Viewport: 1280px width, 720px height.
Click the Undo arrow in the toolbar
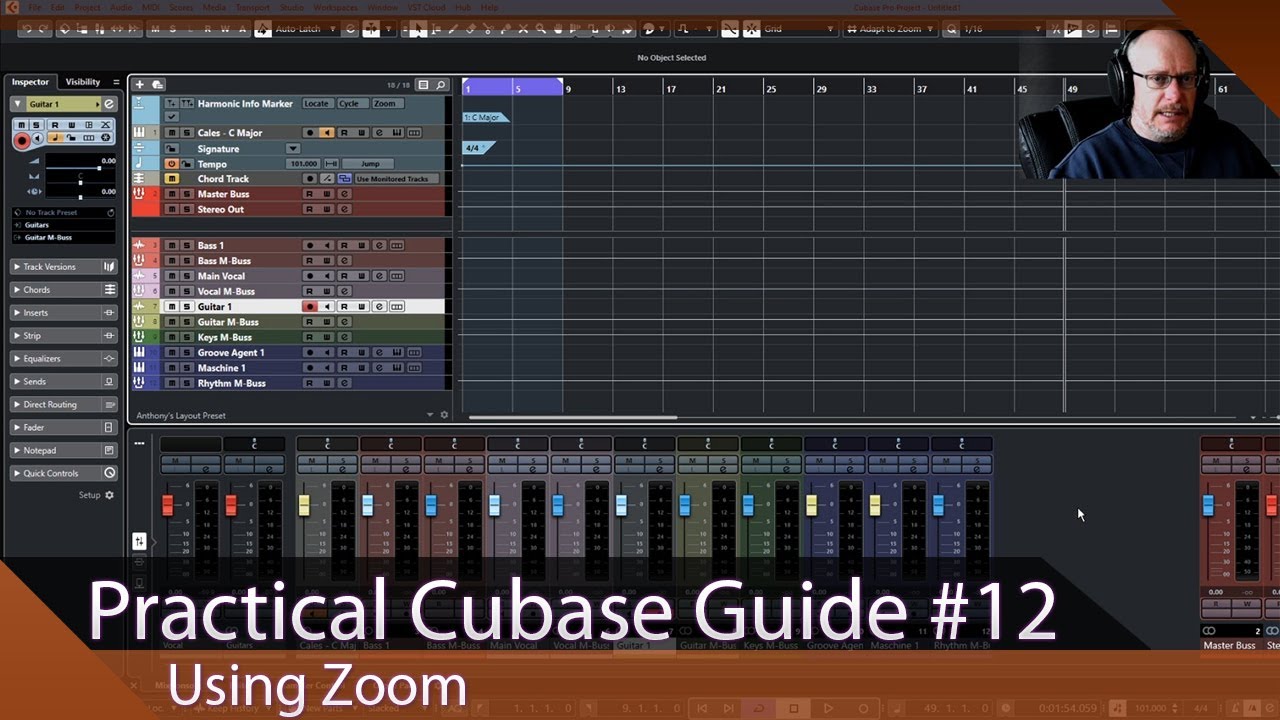click(27, 29)
